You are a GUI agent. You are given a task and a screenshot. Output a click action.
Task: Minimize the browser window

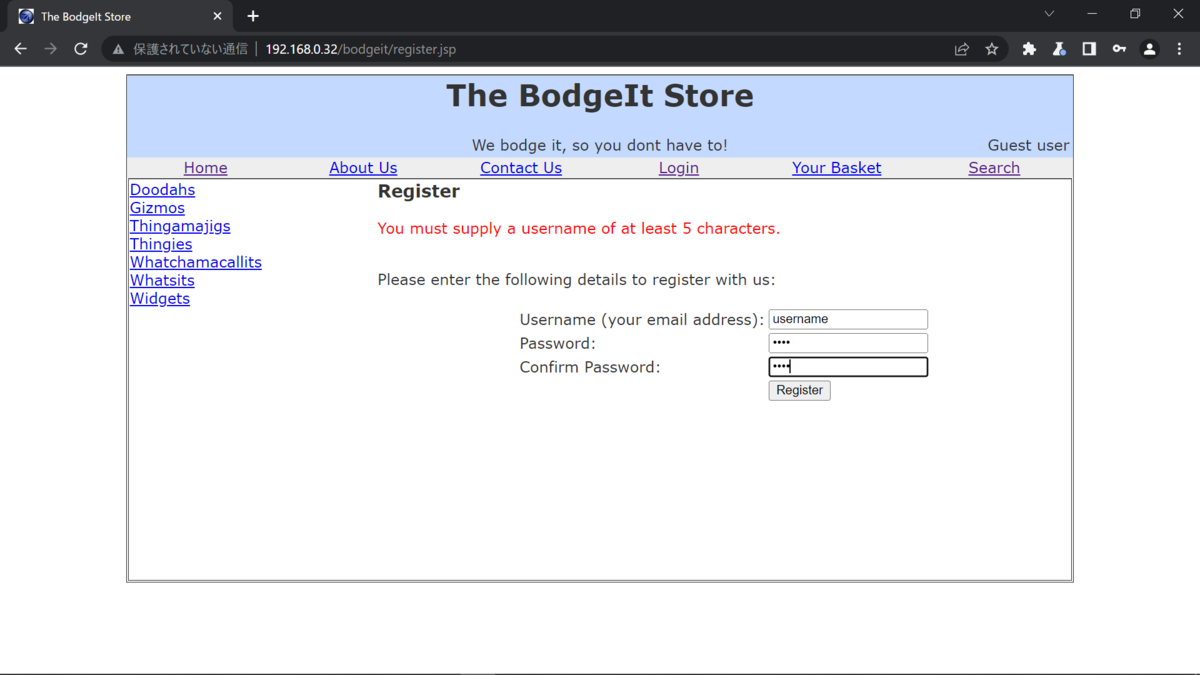[1092, 14]
